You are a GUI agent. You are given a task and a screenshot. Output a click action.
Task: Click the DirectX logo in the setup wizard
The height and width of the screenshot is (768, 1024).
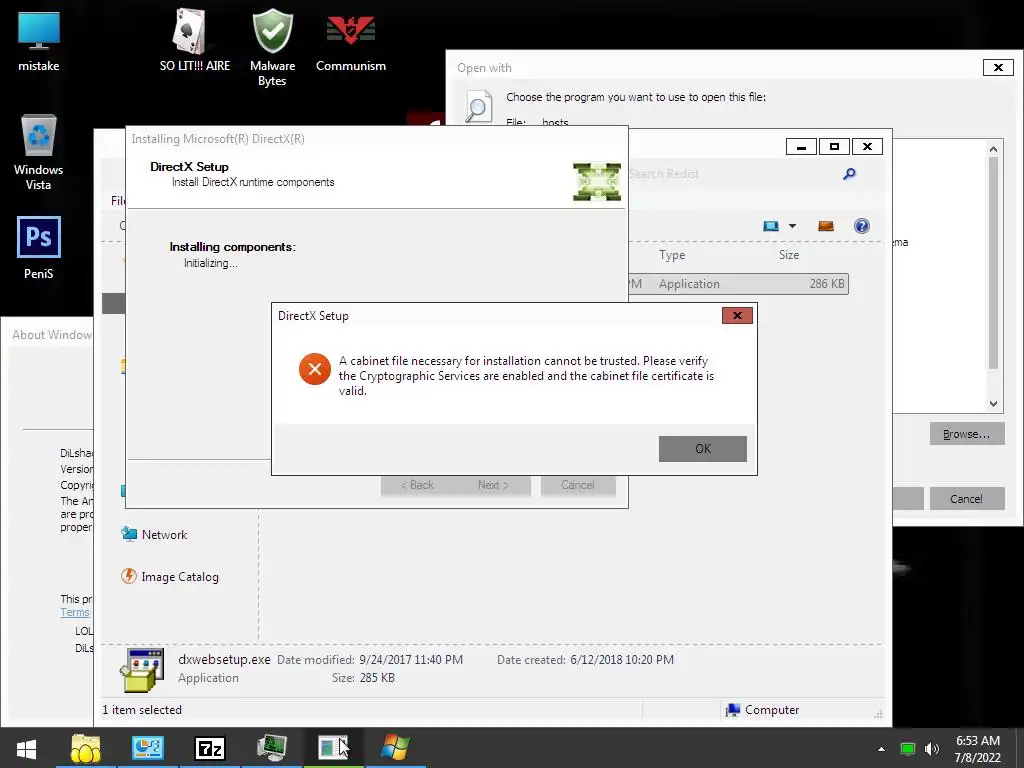tap(596, 182)
